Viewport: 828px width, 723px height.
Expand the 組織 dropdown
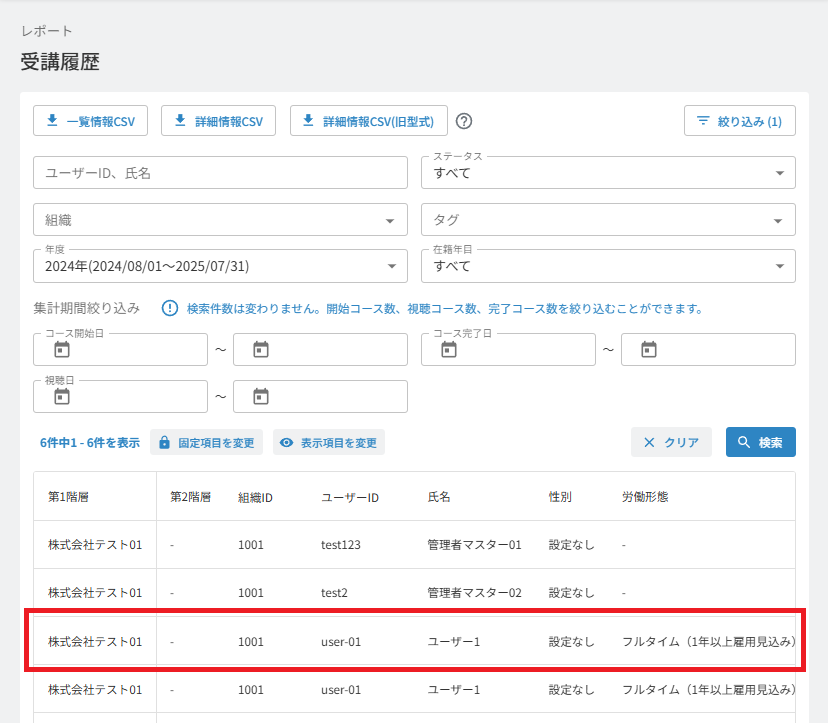tap(220, 220)
